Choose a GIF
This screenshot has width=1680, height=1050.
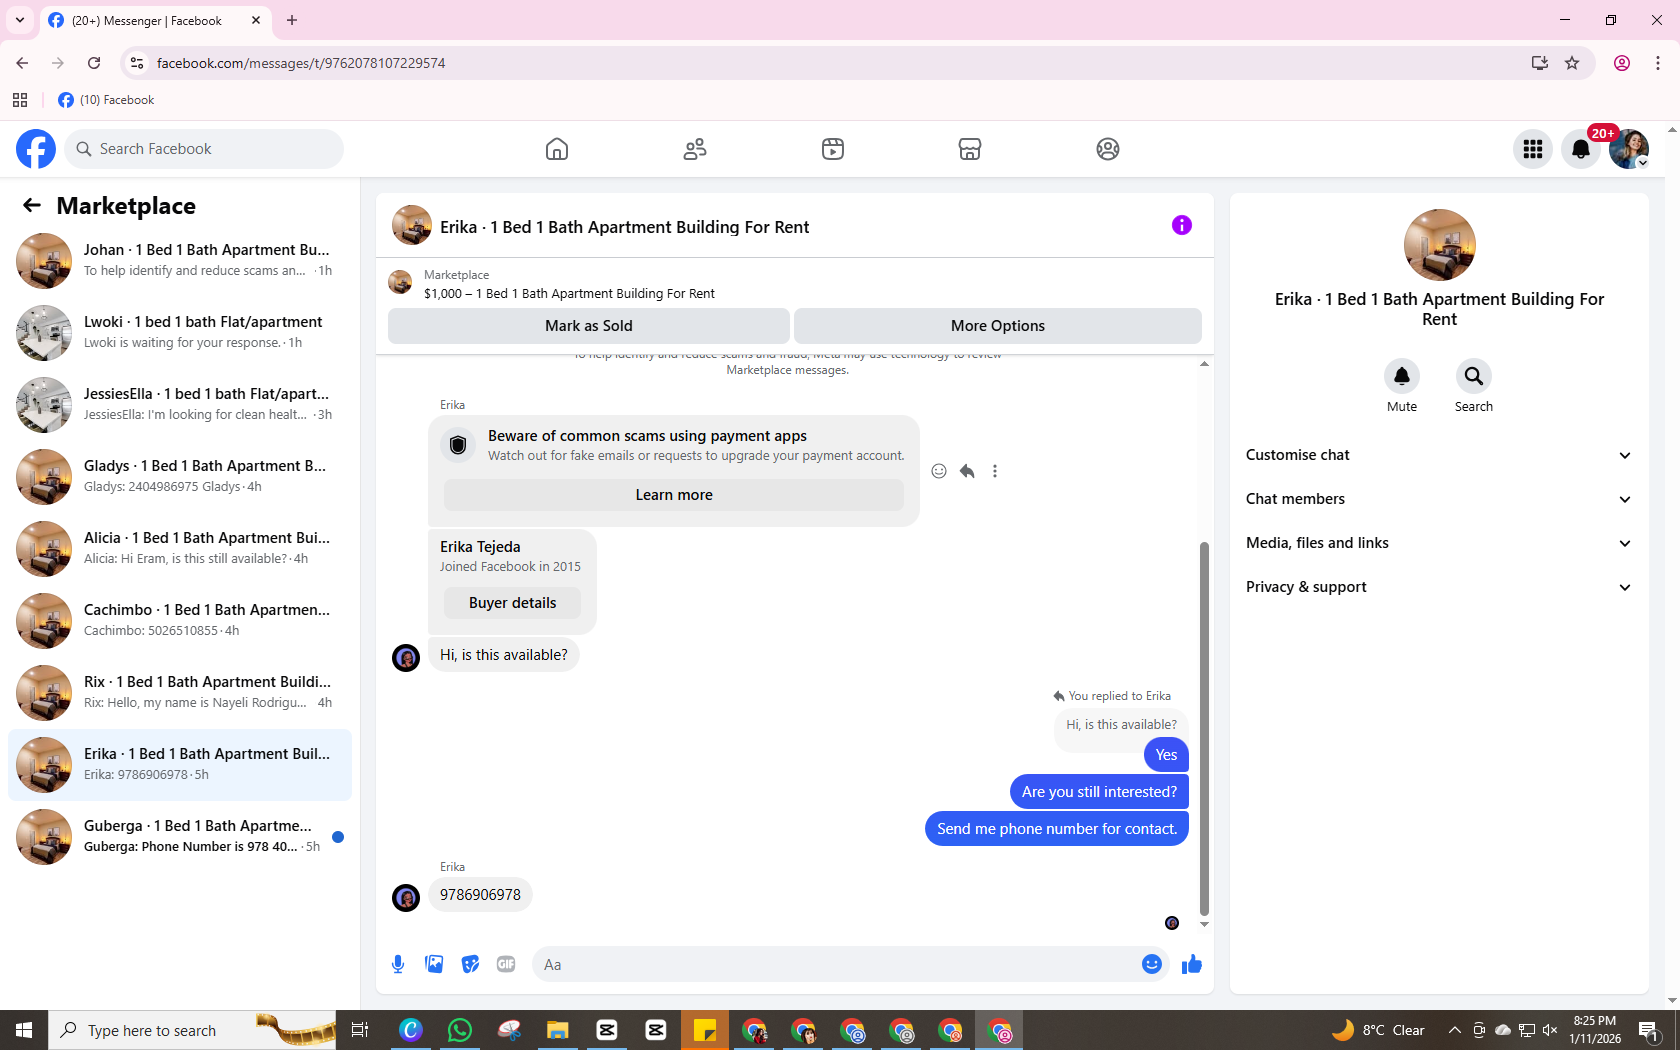[x=506, y=964]
